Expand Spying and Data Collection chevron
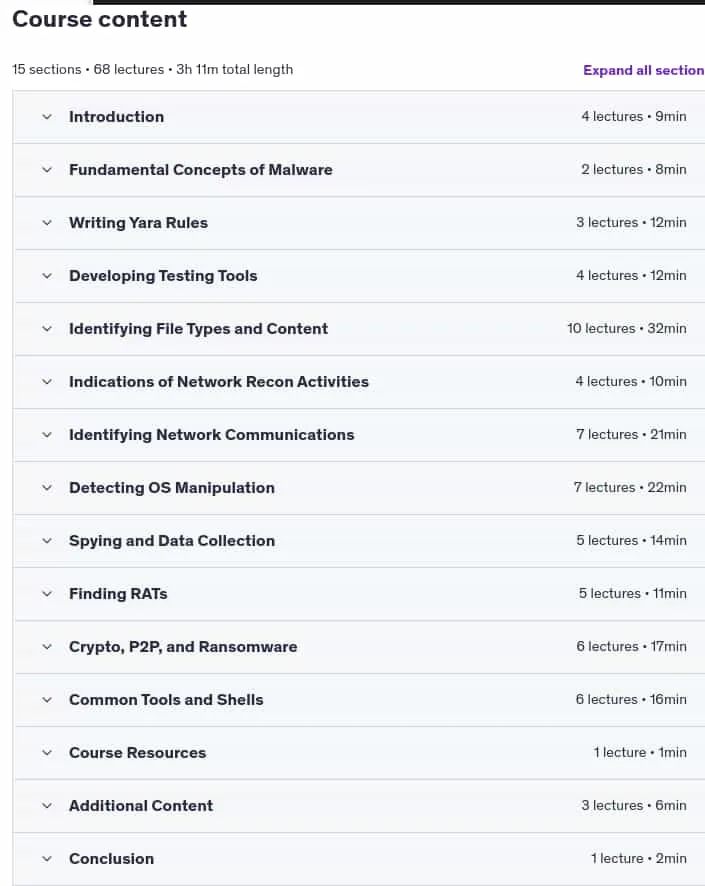The image size is (705, 886). point(47,541)
